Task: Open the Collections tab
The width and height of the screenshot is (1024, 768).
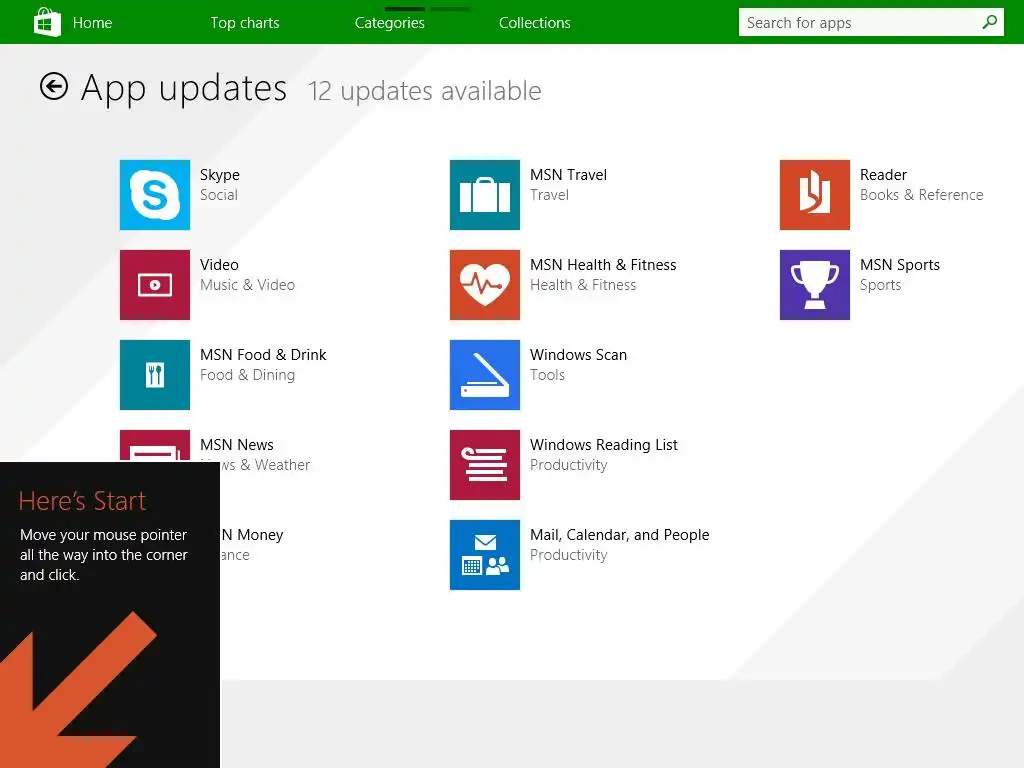Action: coord(535,23)
